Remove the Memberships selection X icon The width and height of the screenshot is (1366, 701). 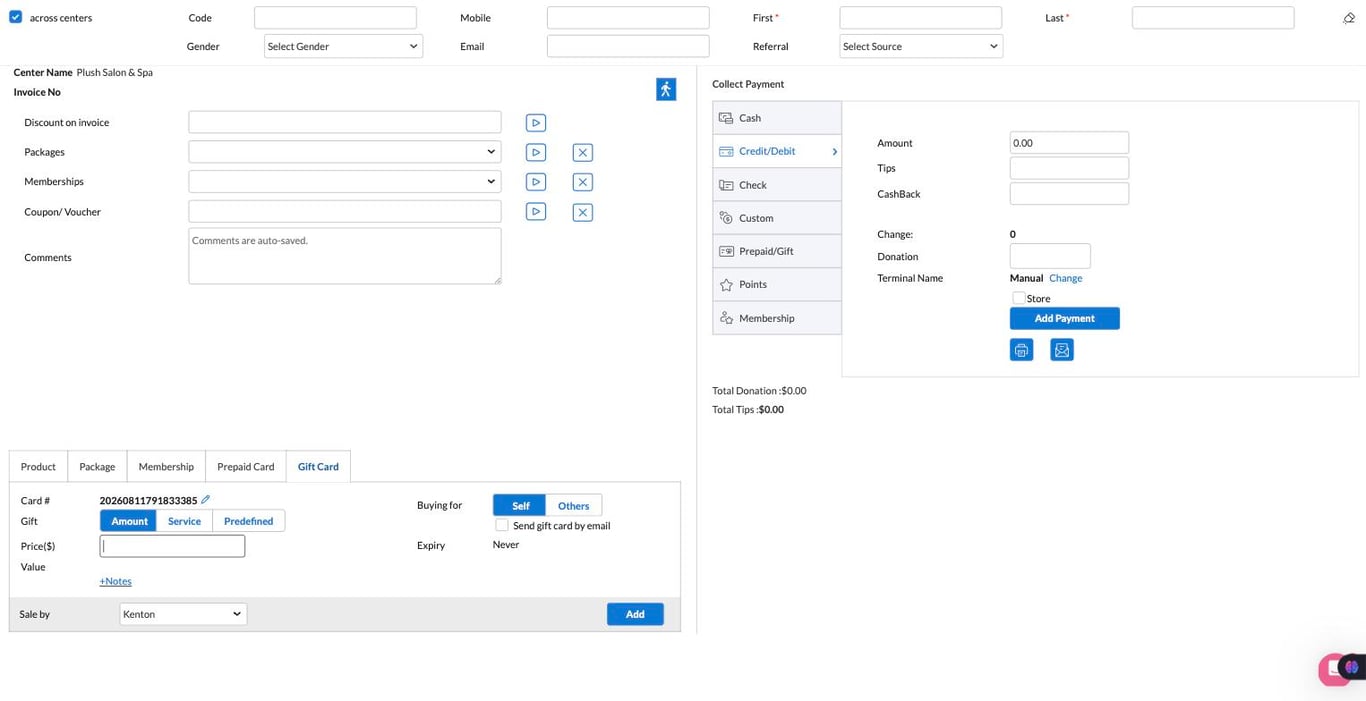[x=583, y=182]
